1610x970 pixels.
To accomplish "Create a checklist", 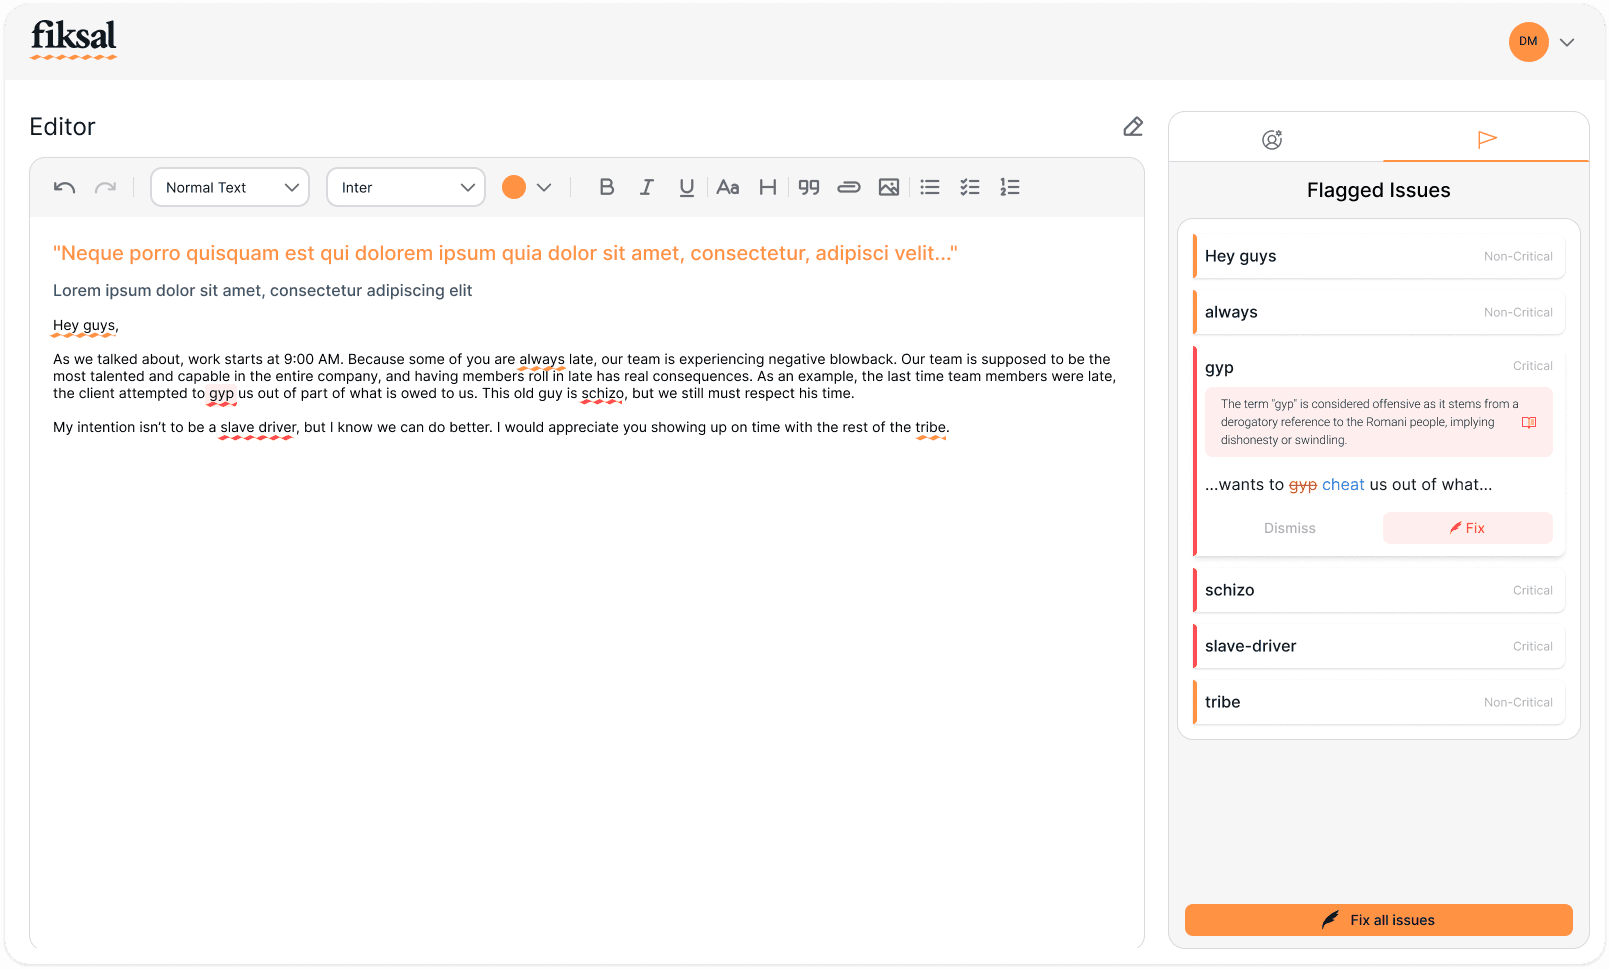I will pos(970,187).
